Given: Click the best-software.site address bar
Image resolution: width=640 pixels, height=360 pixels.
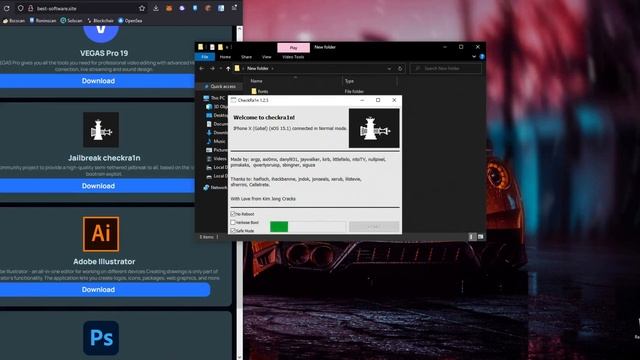Looking at the screenshot, I should tap(82, 8).
